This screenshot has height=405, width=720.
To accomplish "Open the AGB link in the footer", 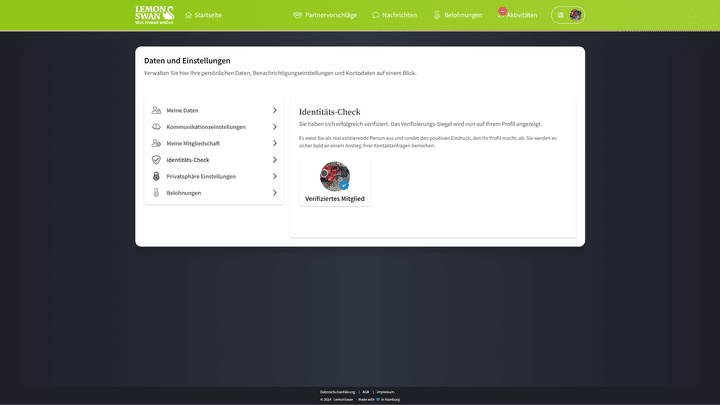I will (x=366, y=392).
